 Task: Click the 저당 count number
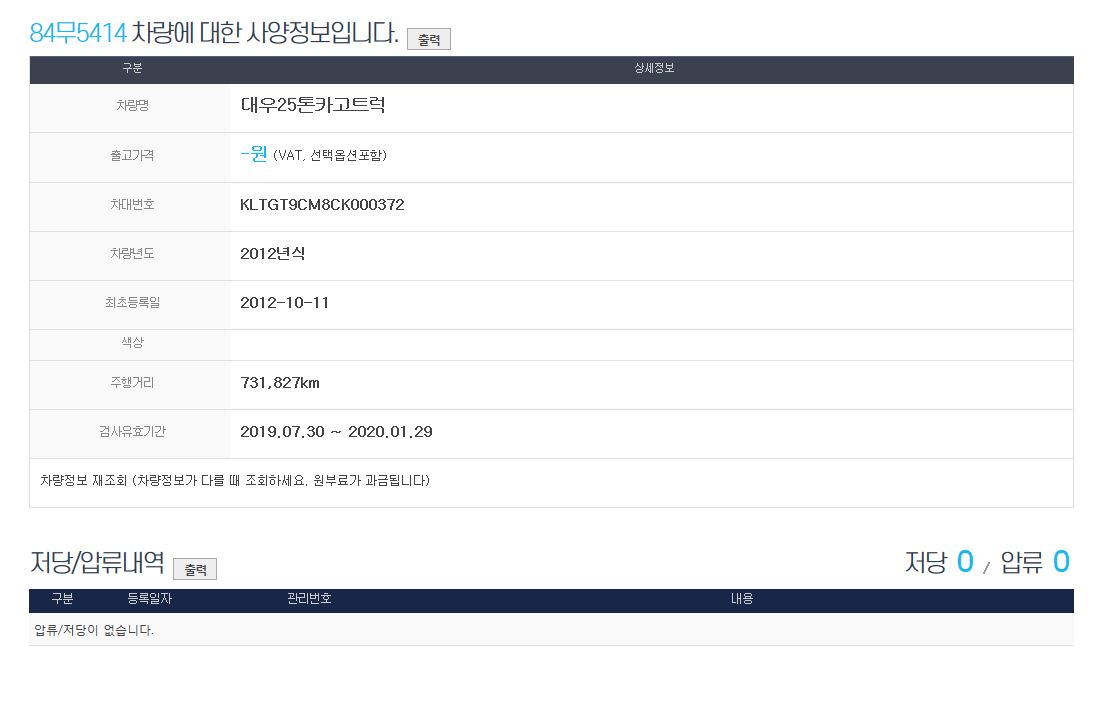[x=964, y=562]
